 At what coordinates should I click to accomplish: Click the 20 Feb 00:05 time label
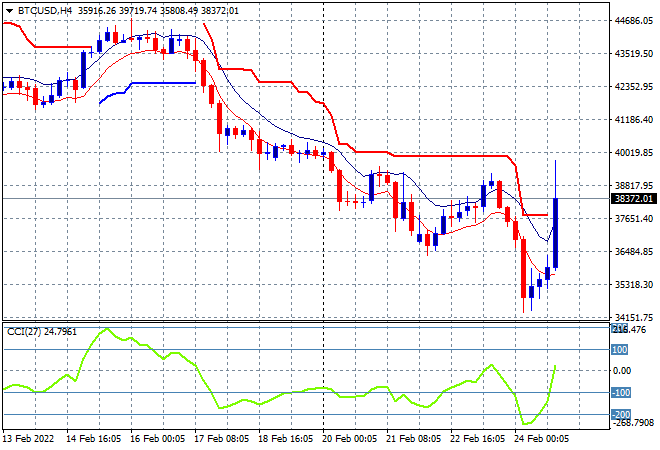tap(349, 439)
